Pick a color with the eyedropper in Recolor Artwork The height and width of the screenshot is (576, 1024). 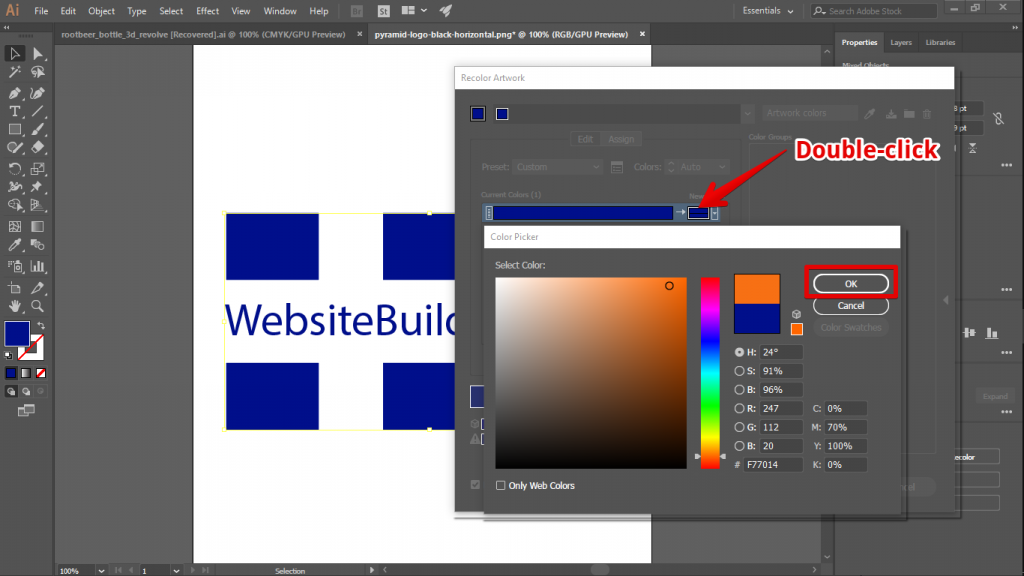point(869,113)
